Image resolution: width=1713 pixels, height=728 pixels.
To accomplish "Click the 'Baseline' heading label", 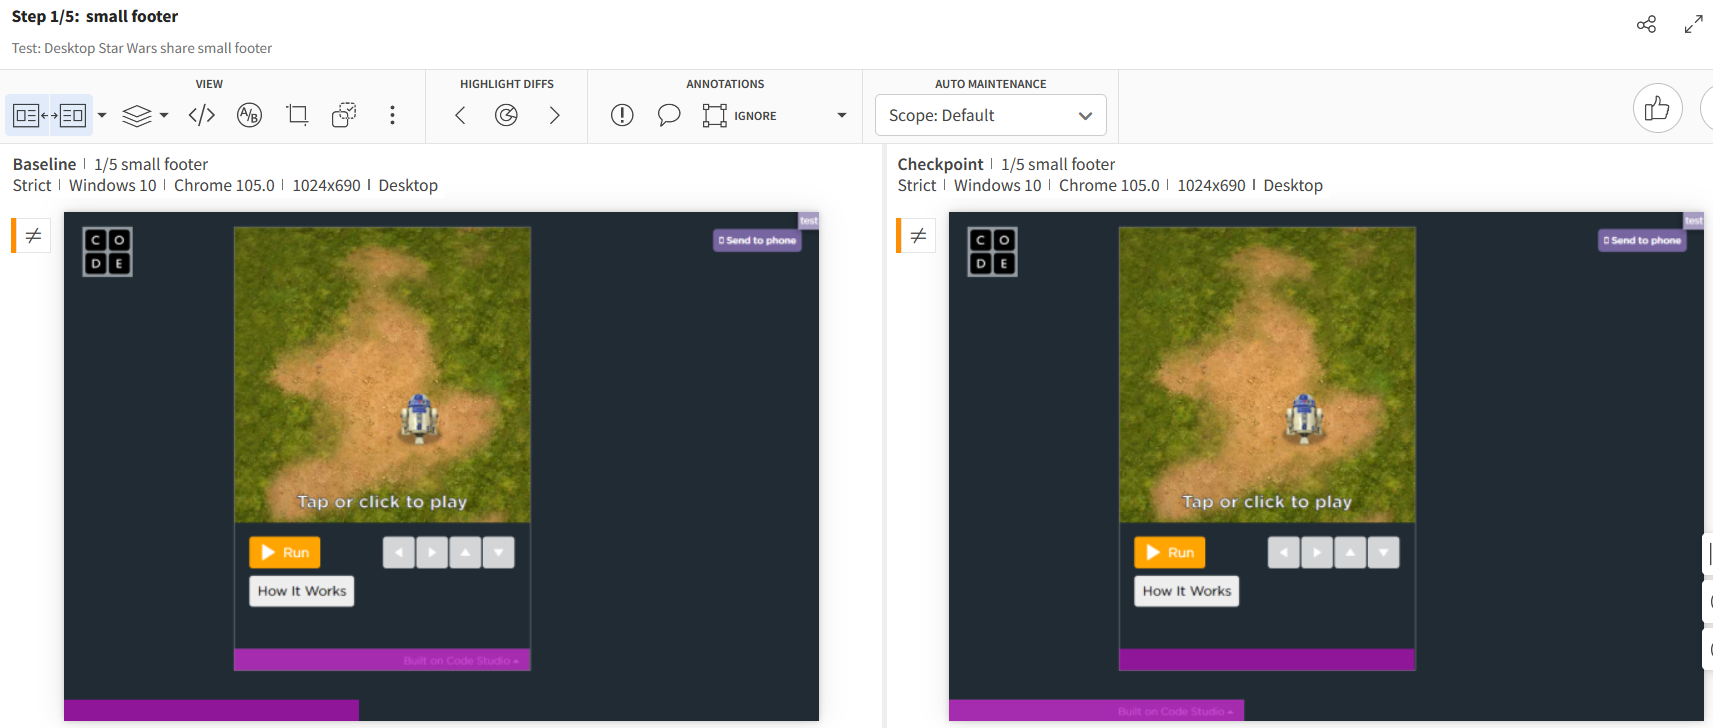I will 44,164.
